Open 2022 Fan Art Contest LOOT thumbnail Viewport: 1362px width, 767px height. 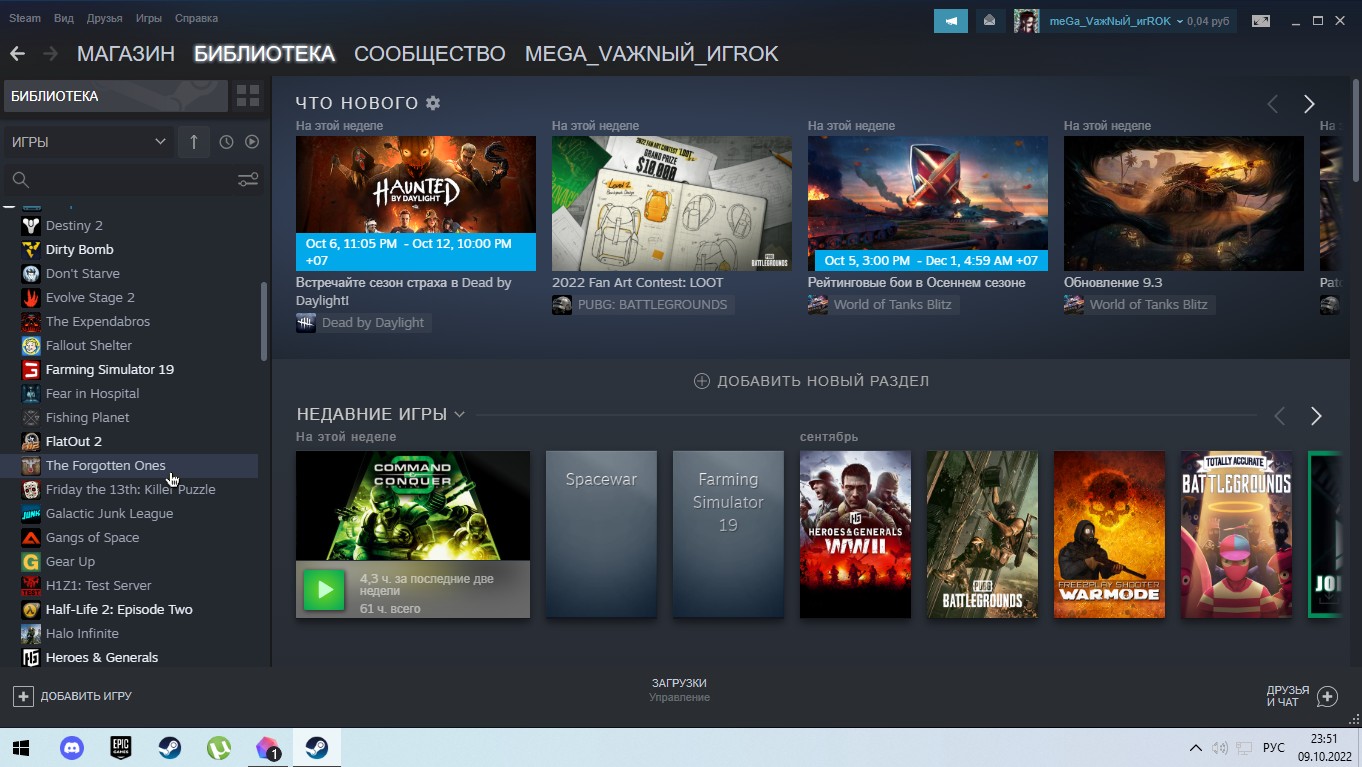coord(672,203)
